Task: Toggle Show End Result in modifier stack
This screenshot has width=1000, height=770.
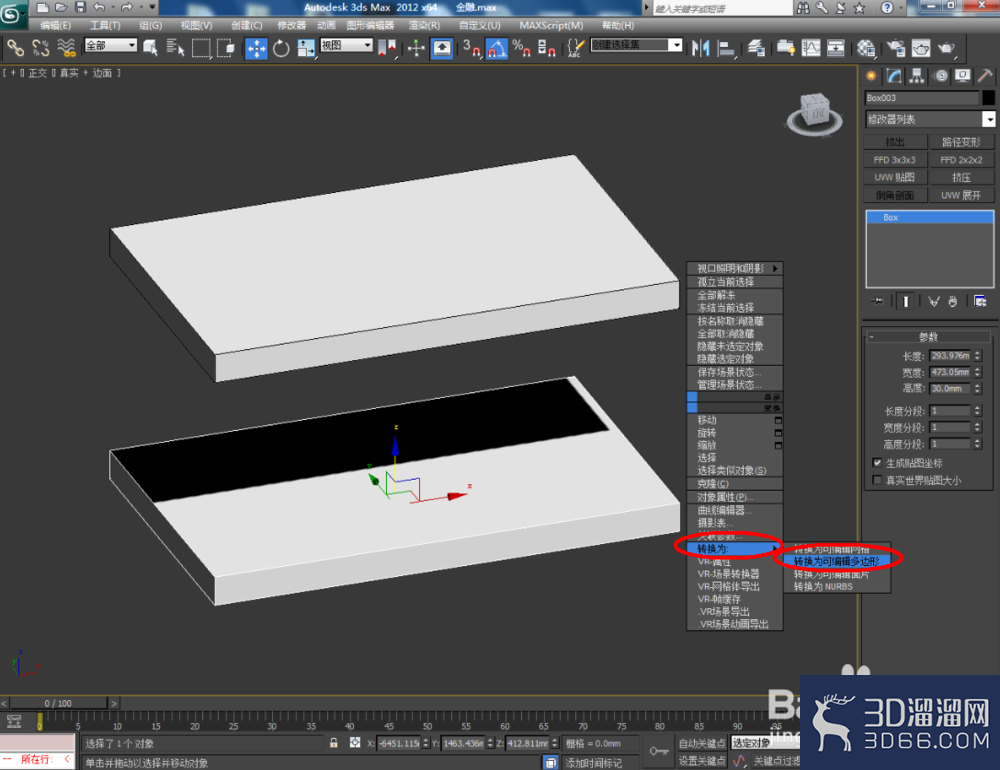Action: click(906, 302)
